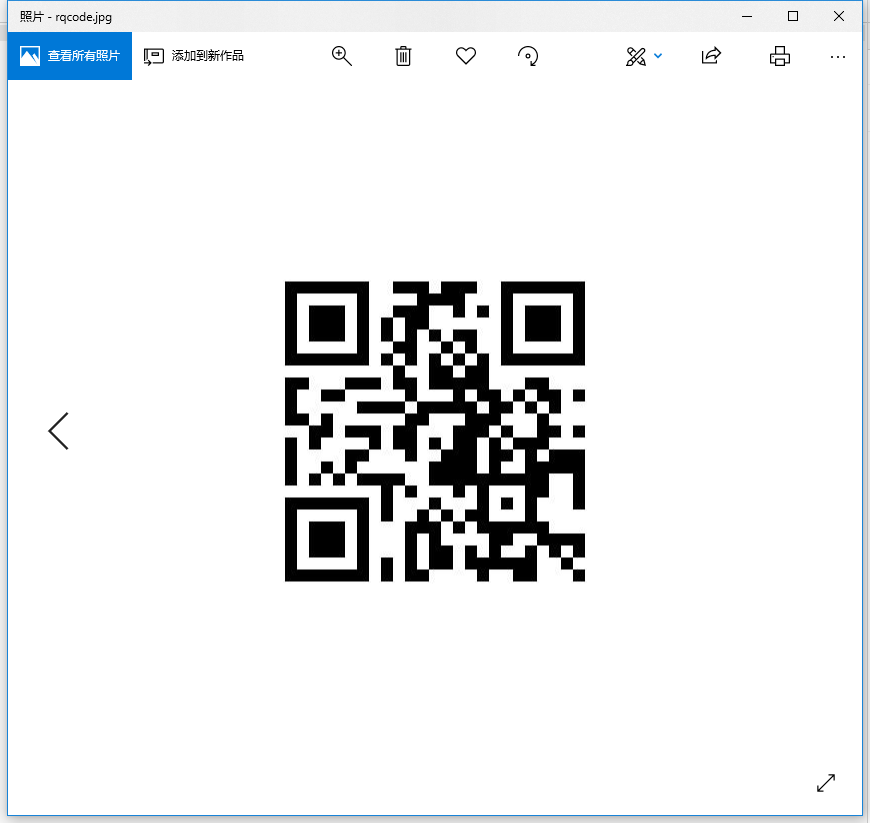Maximize the Photos window
Image resolution: width=870 pixels, height=823 pixels.
tap(793, 17)
